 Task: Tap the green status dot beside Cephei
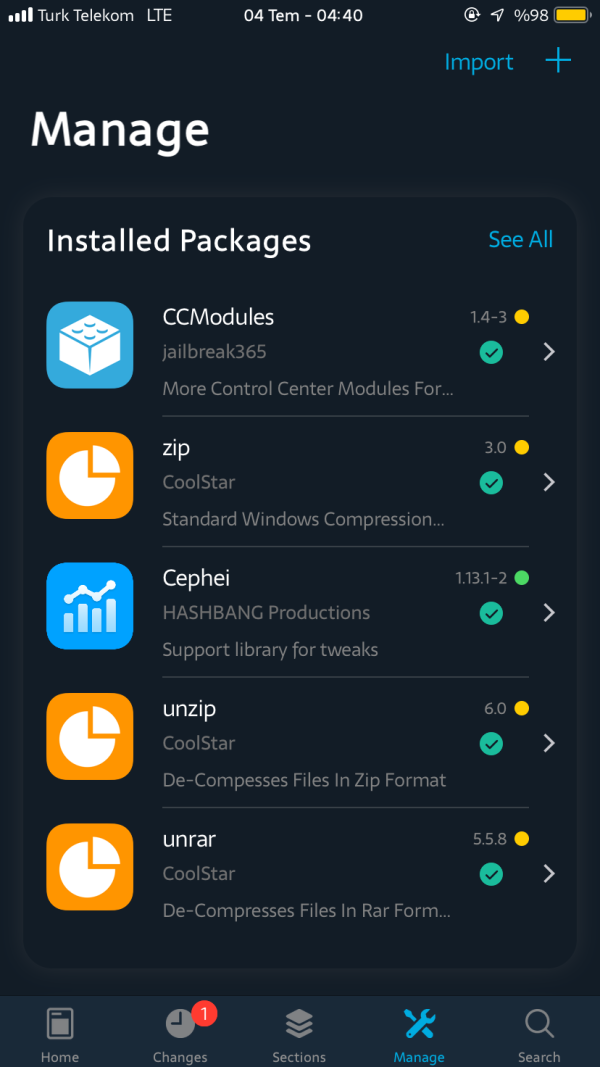tap(521, 578)
